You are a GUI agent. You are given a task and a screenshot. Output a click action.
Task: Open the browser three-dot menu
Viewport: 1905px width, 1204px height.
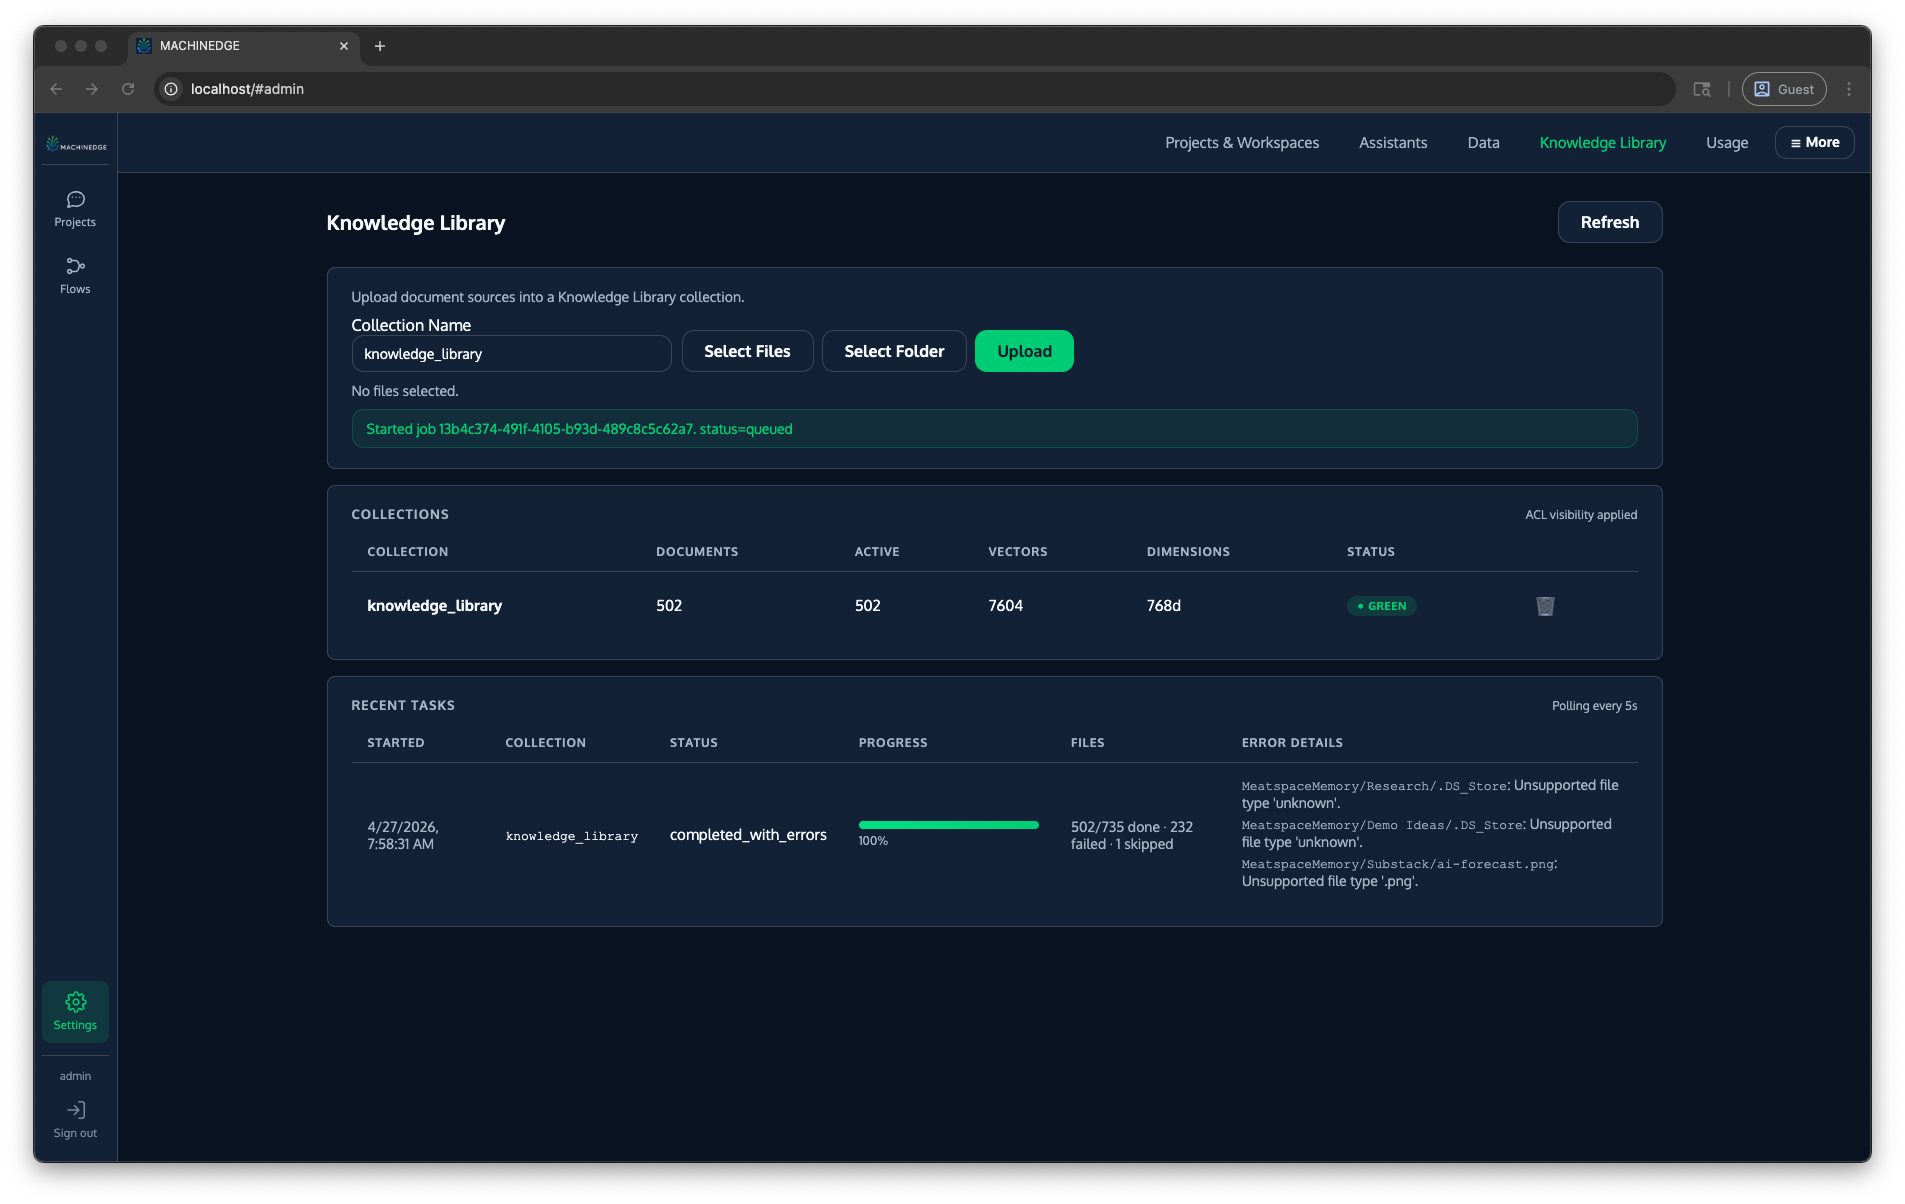(1849, 89)
